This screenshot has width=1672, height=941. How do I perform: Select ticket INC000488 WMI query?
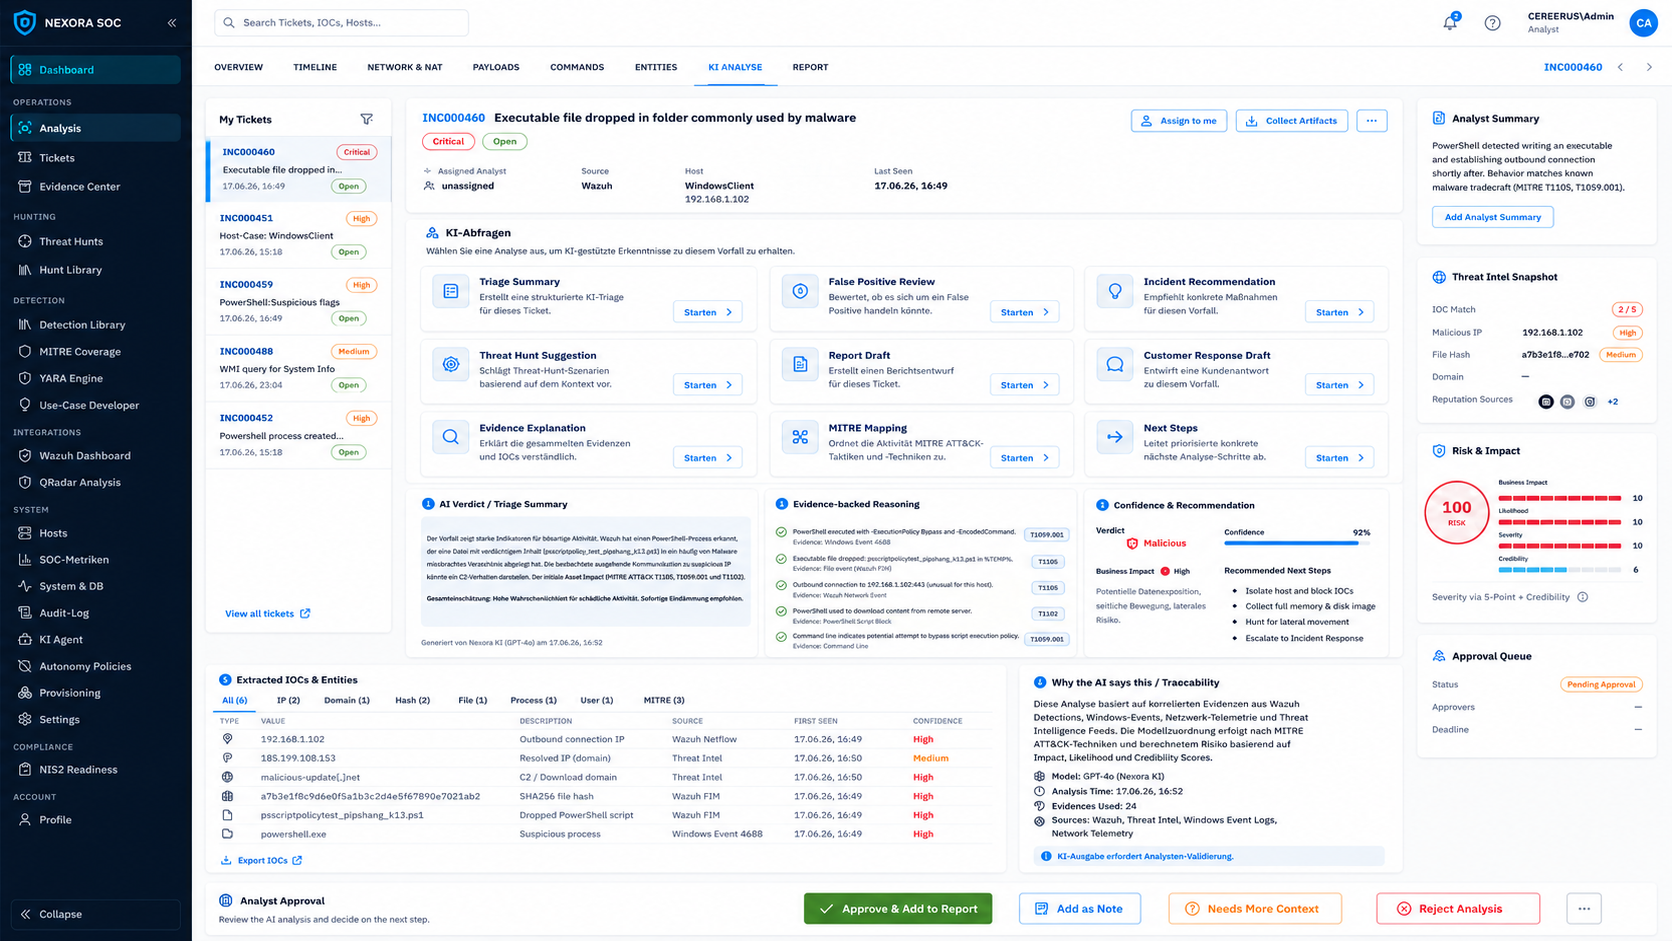[x=298, y=368]
